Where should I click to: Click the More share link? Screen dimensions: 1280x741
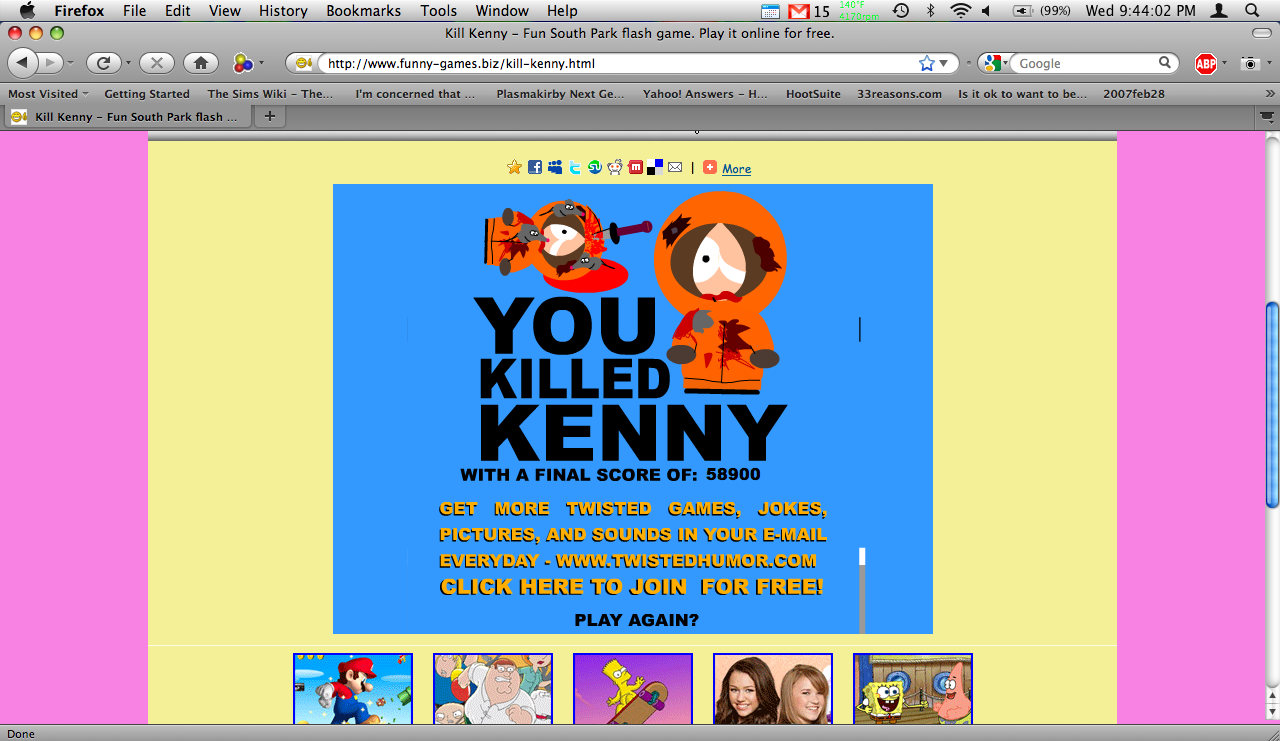[x=736, y=169]
